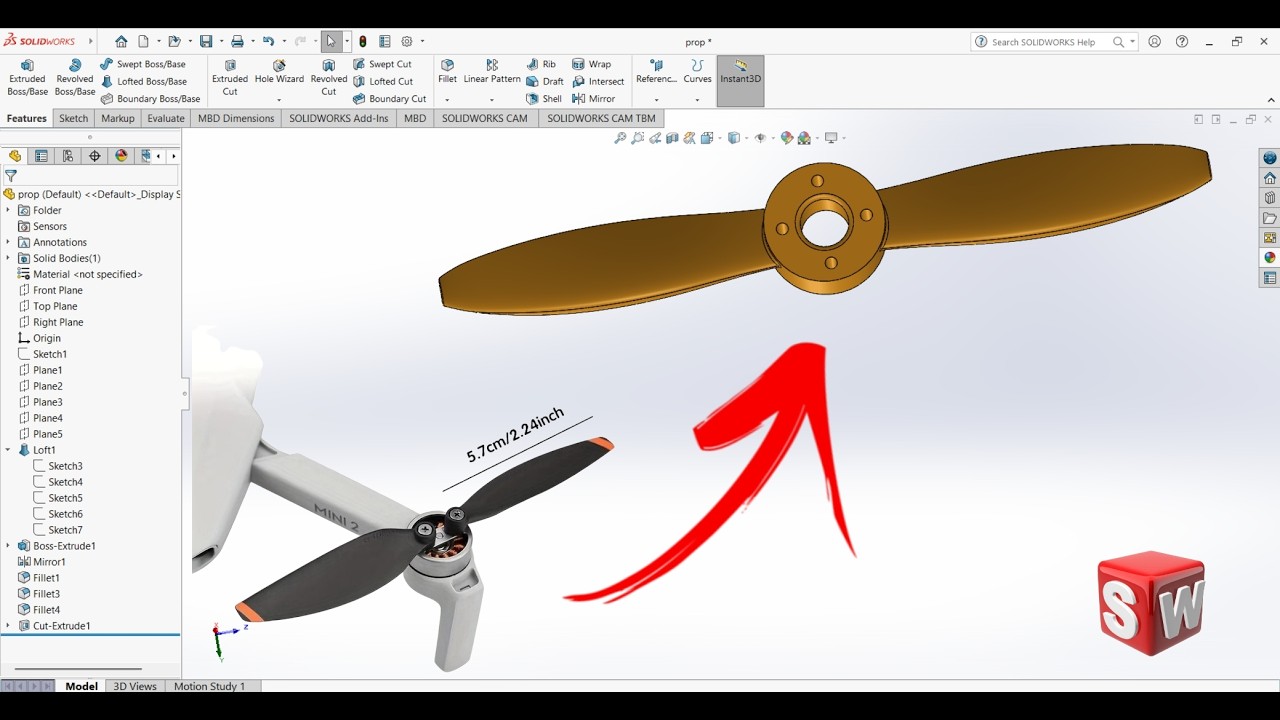Choose Swept Boss/Base command

pos(143,64)
